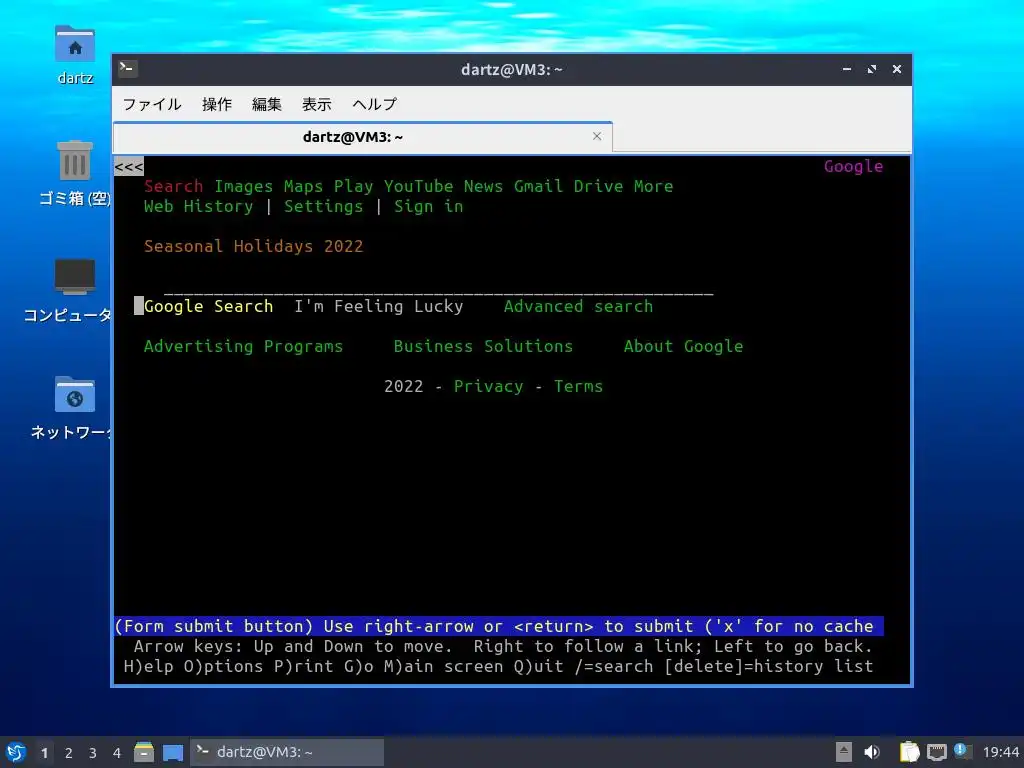Click the Privacy link

pos(488,387)
